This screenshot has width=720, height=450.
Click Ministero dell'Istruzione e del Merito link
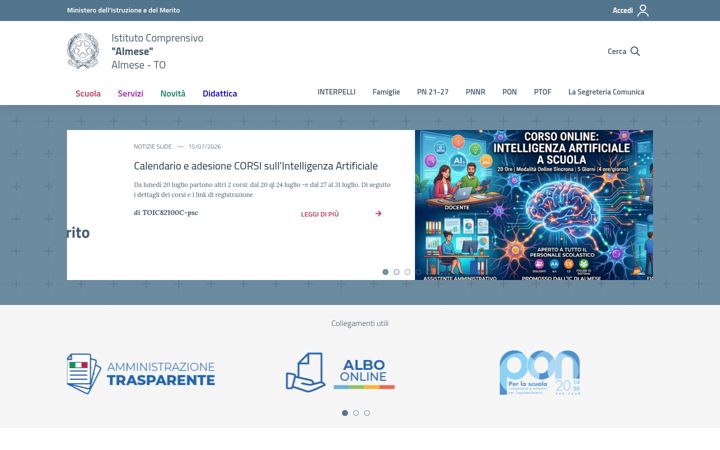[123, 10]
